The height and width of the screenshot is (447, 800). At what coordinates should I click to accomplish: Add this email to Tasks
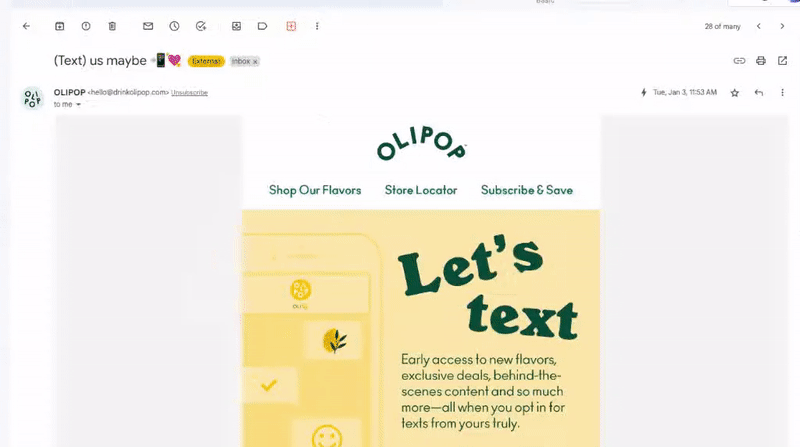coord(201,26)
